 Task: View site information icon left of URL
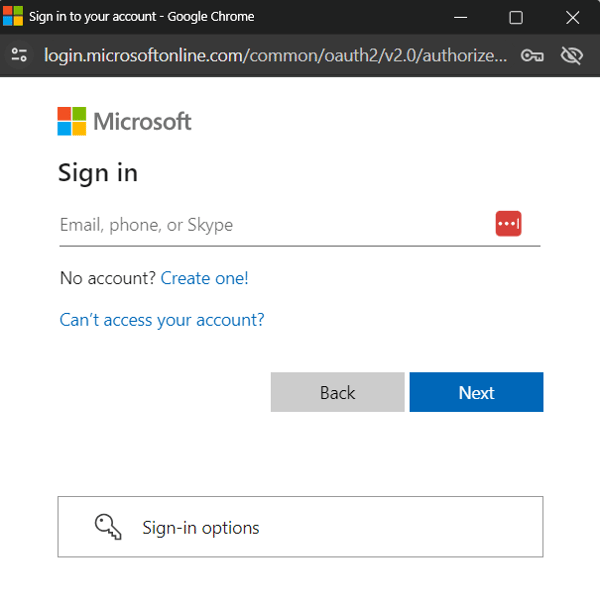(x=18, y=55)
